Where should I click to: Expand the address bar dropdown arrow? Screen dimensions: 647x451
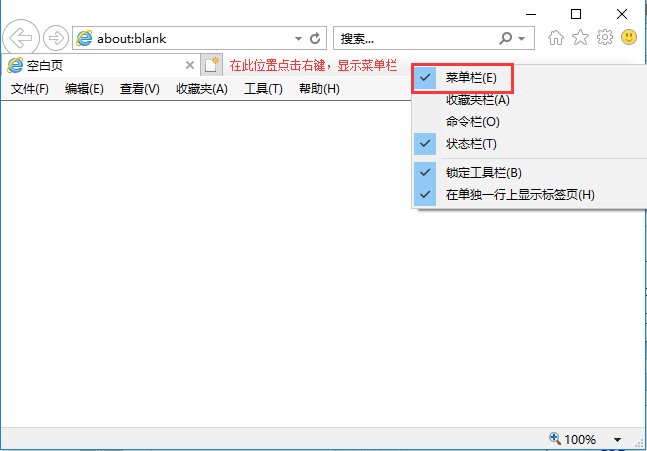(297, 39)
